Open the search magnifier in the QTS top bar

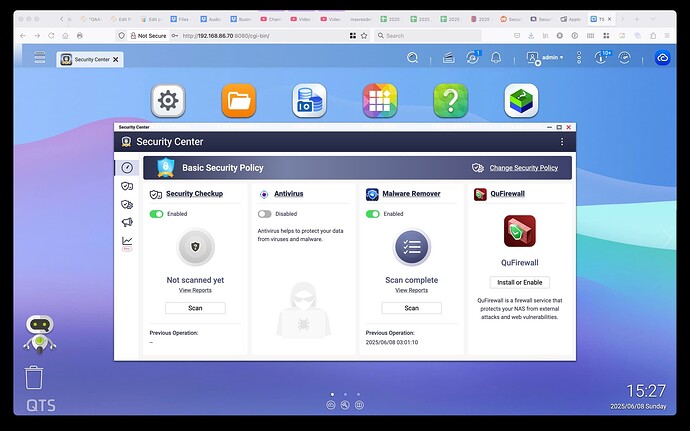(412, 58)
